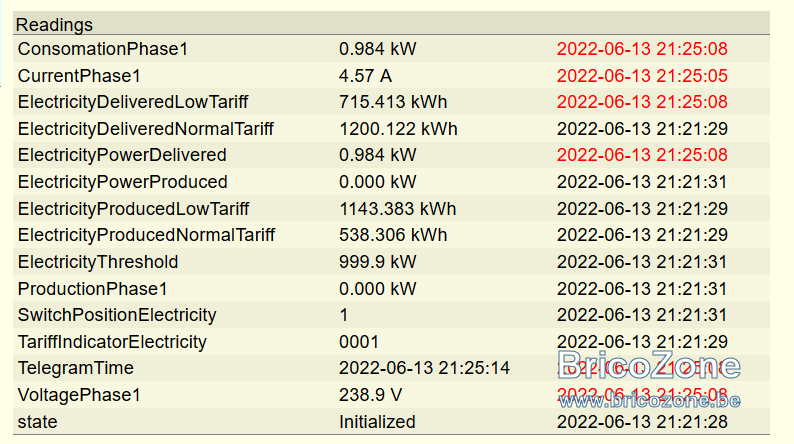
Task: Click the ElectricityPowerDelivered reading name
Action: click(x=122, y=155)
